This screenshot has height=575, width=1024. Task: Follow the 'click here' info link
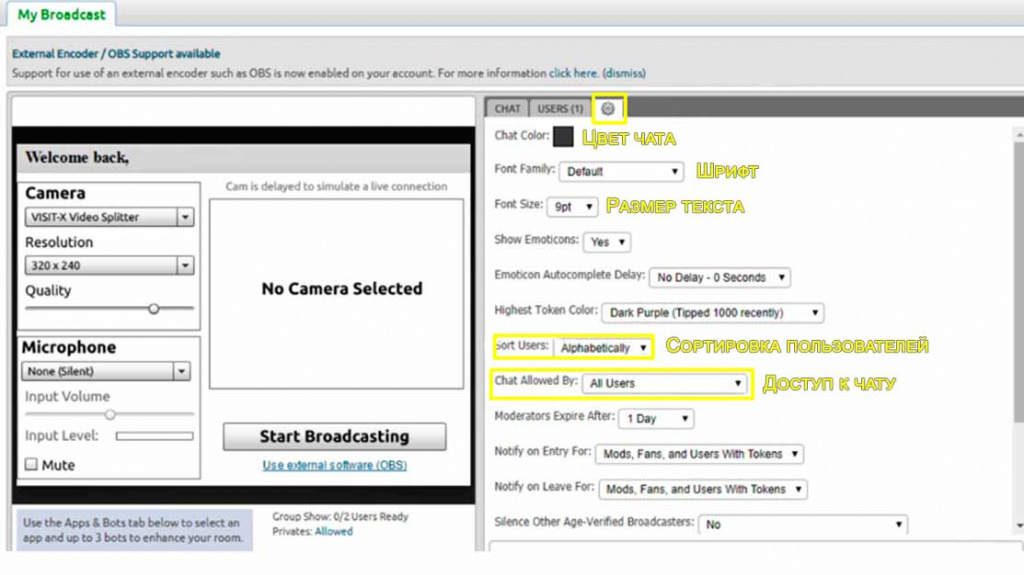click(573, 73)
